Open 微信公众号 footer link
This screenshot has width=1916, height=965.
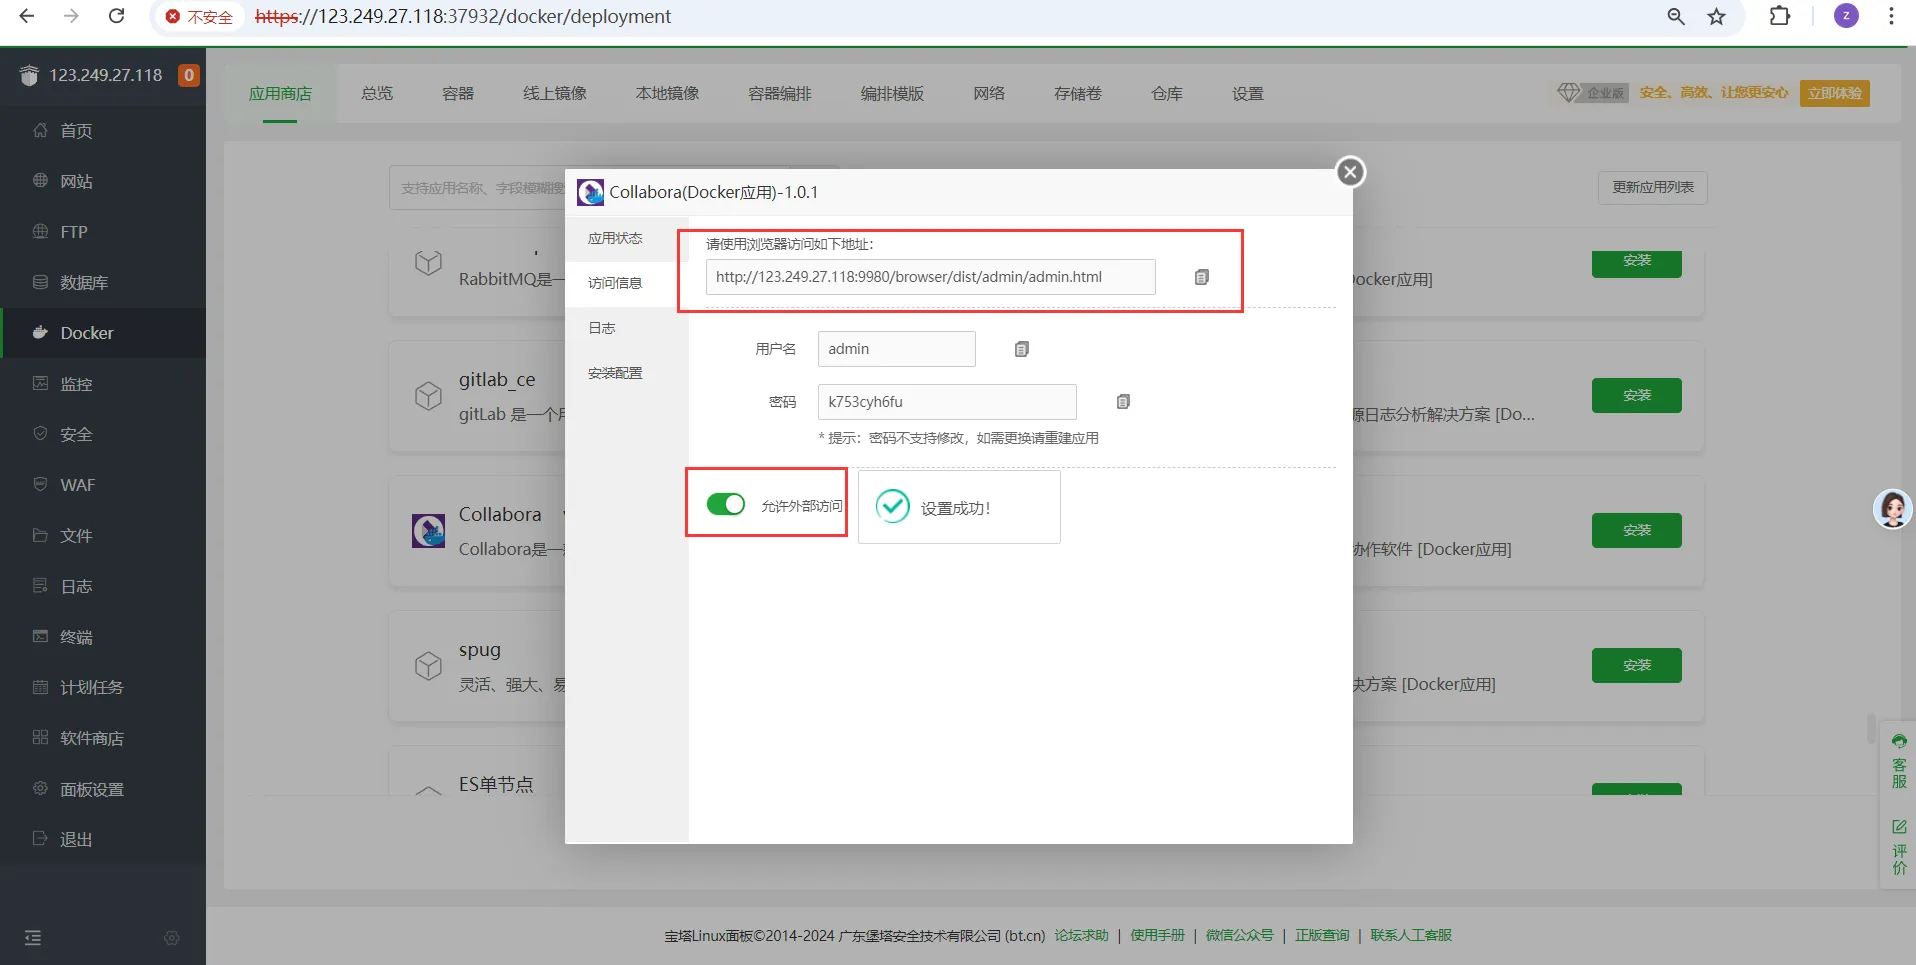[1239, 936]
